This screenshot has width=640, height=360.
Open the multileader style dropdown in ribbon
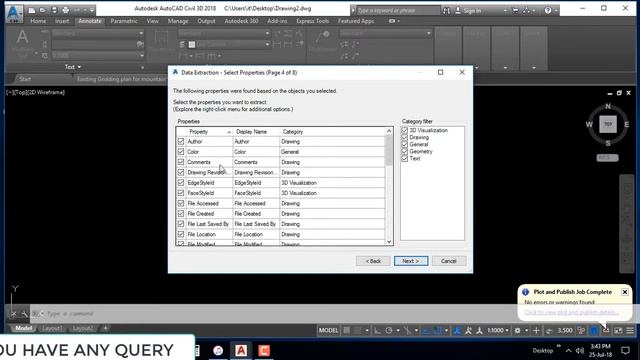[x=429, y=33]
